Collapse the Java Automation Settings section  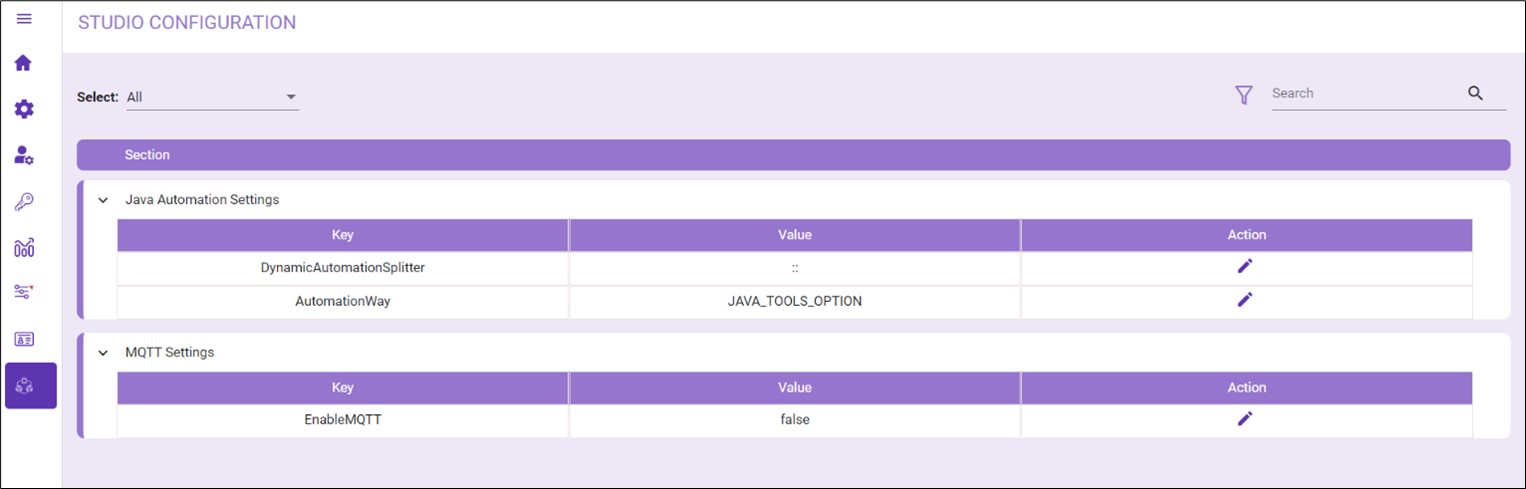point(102,200)
